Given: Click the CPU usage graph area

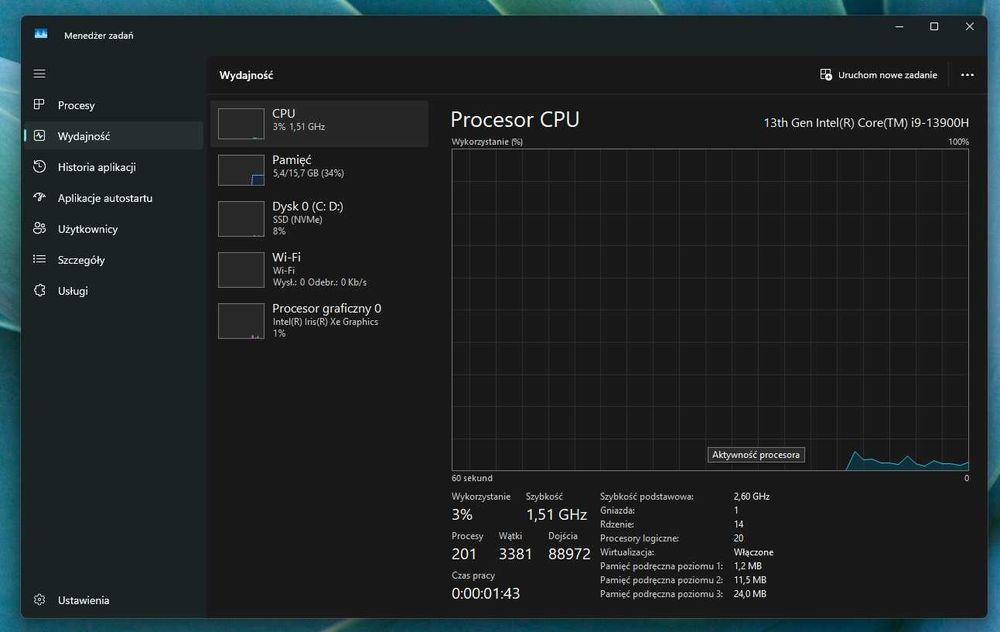Looking at the screenshot, I should point(710,310).
